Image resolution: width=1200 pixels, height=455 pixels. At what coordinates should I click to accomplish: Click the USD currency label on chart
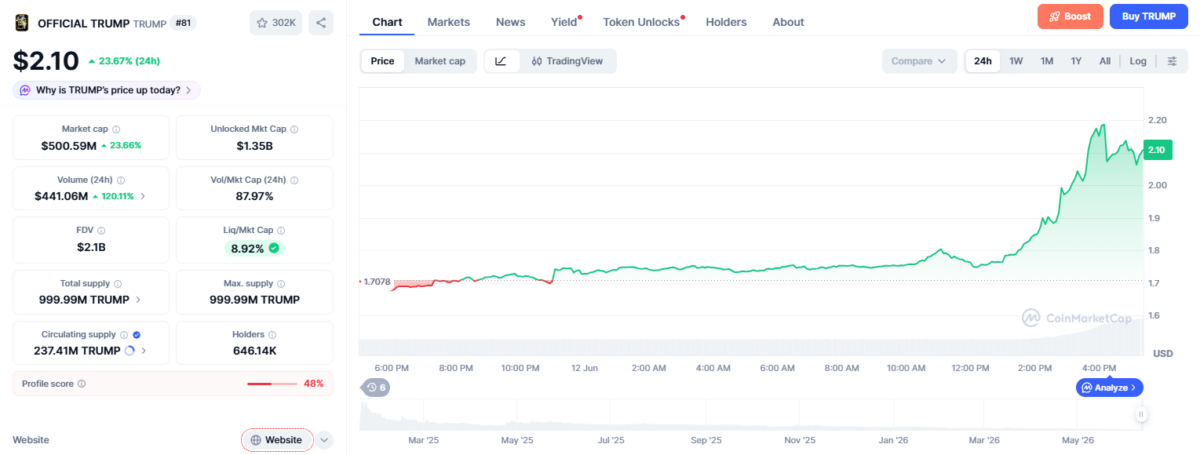tap(1163, 353)
